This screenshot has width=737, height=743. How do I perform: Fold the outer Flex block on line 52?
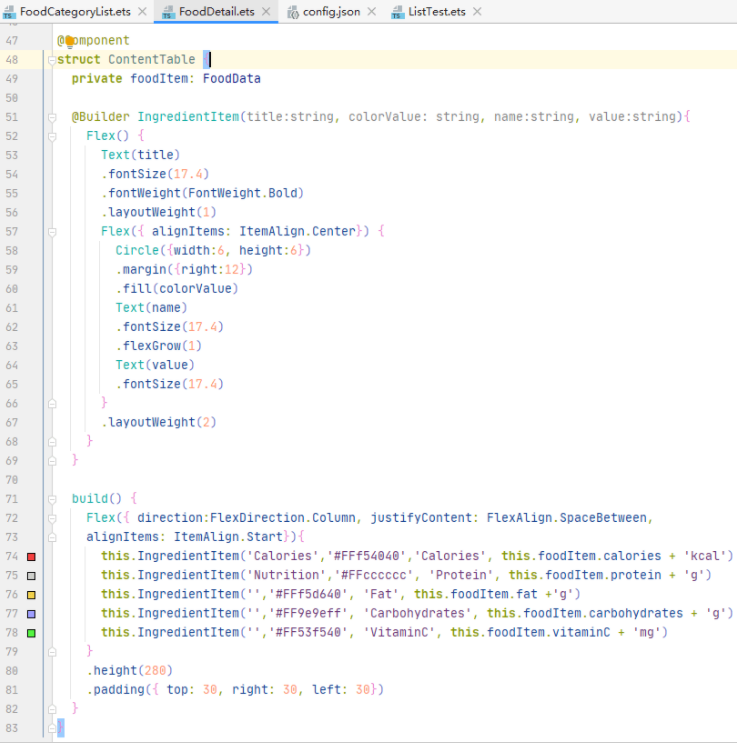click(x=51, y=136)
